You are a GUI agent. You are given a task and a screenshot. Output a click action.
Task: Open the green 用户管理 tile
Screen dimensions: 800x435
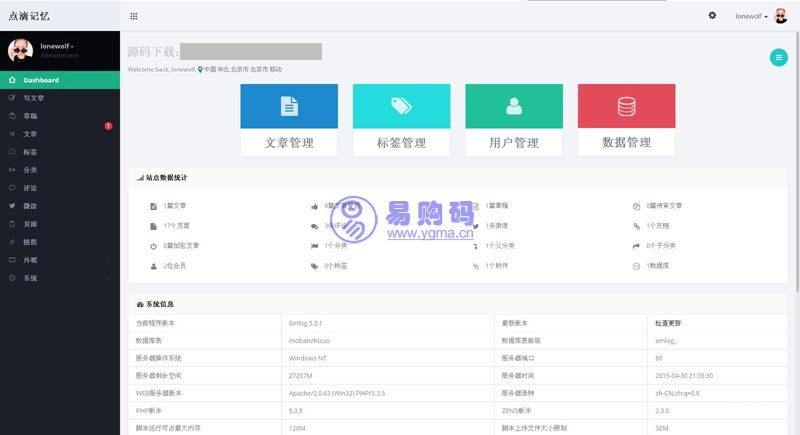[514, 120]
